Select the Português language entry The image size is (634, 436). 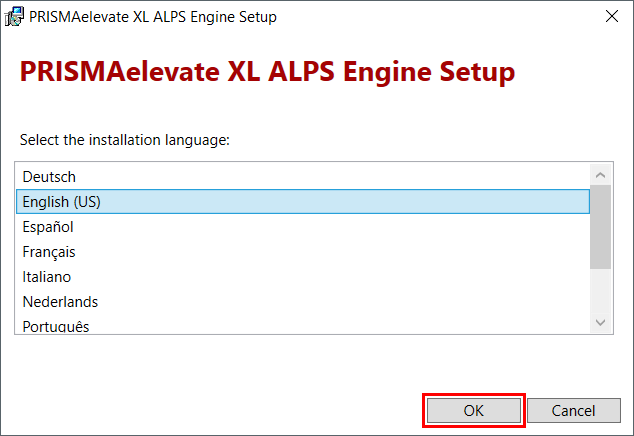coord(302,324)
